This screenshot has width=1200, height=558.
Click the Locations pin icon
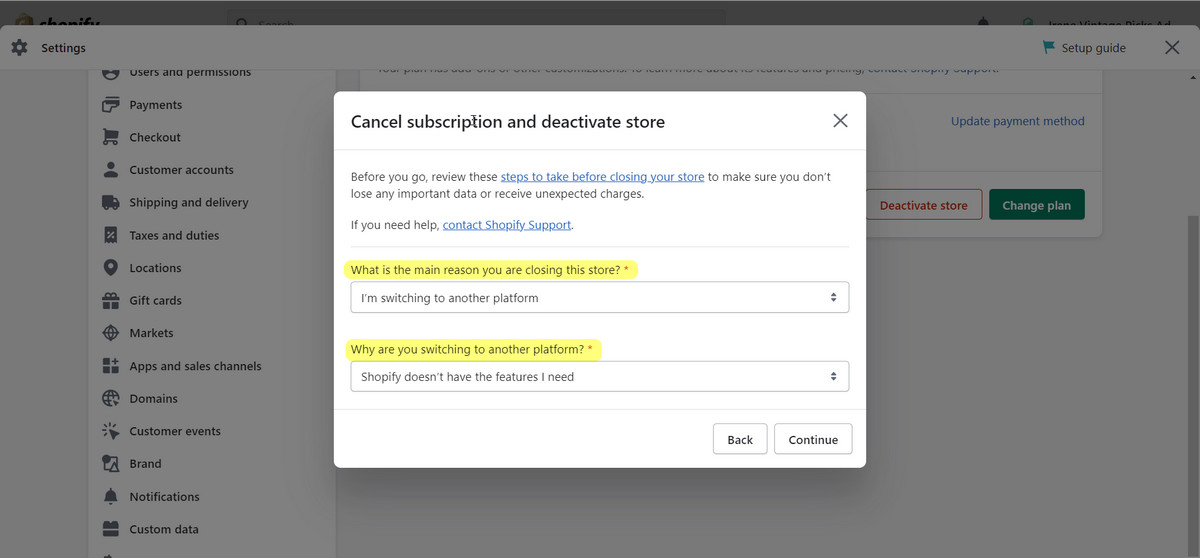(111, 268)
